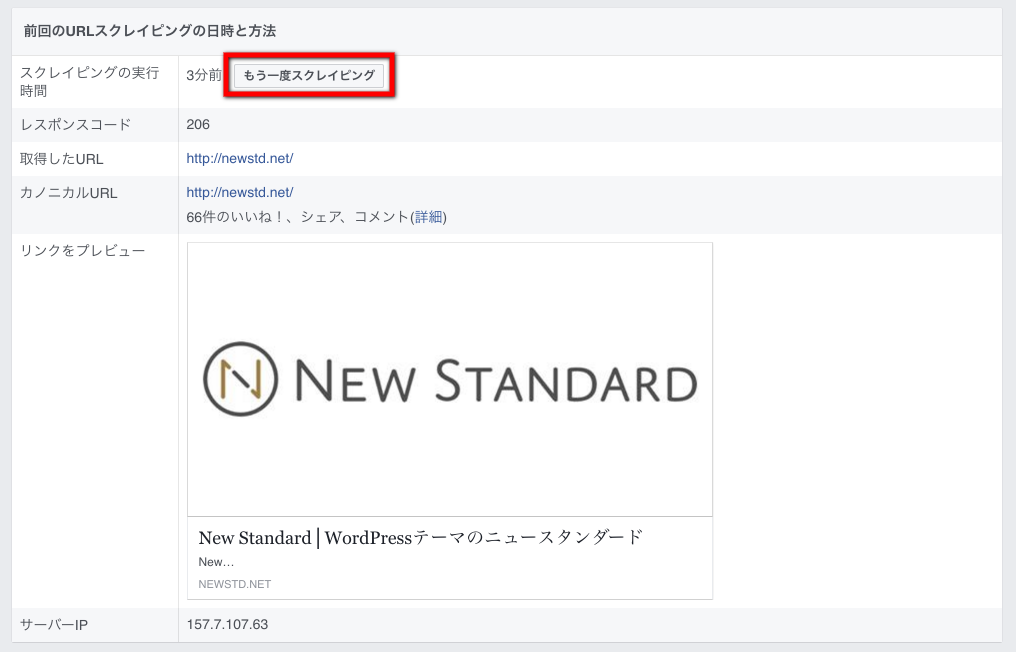Image resolution: width=1016 pixels, height=652 pixels.
Task: Click the 取得したURL row label
Action: [x=62, y=159]
